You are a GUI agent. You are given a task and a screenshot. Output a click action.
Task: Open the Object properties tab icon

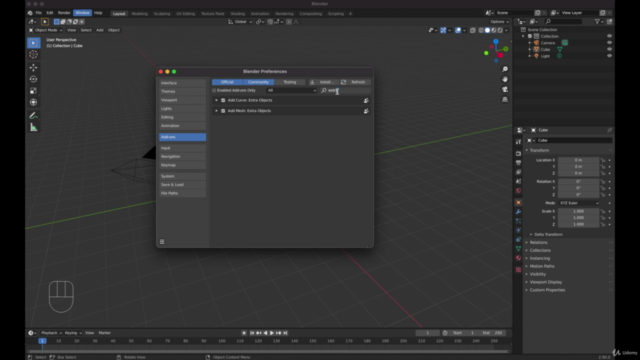click(518, 202)
